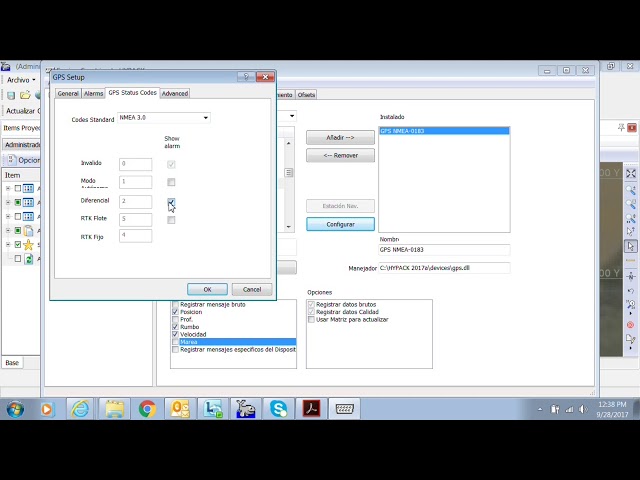
Task: Choose the zoom window magnifier tool
Action: point(631,203)
